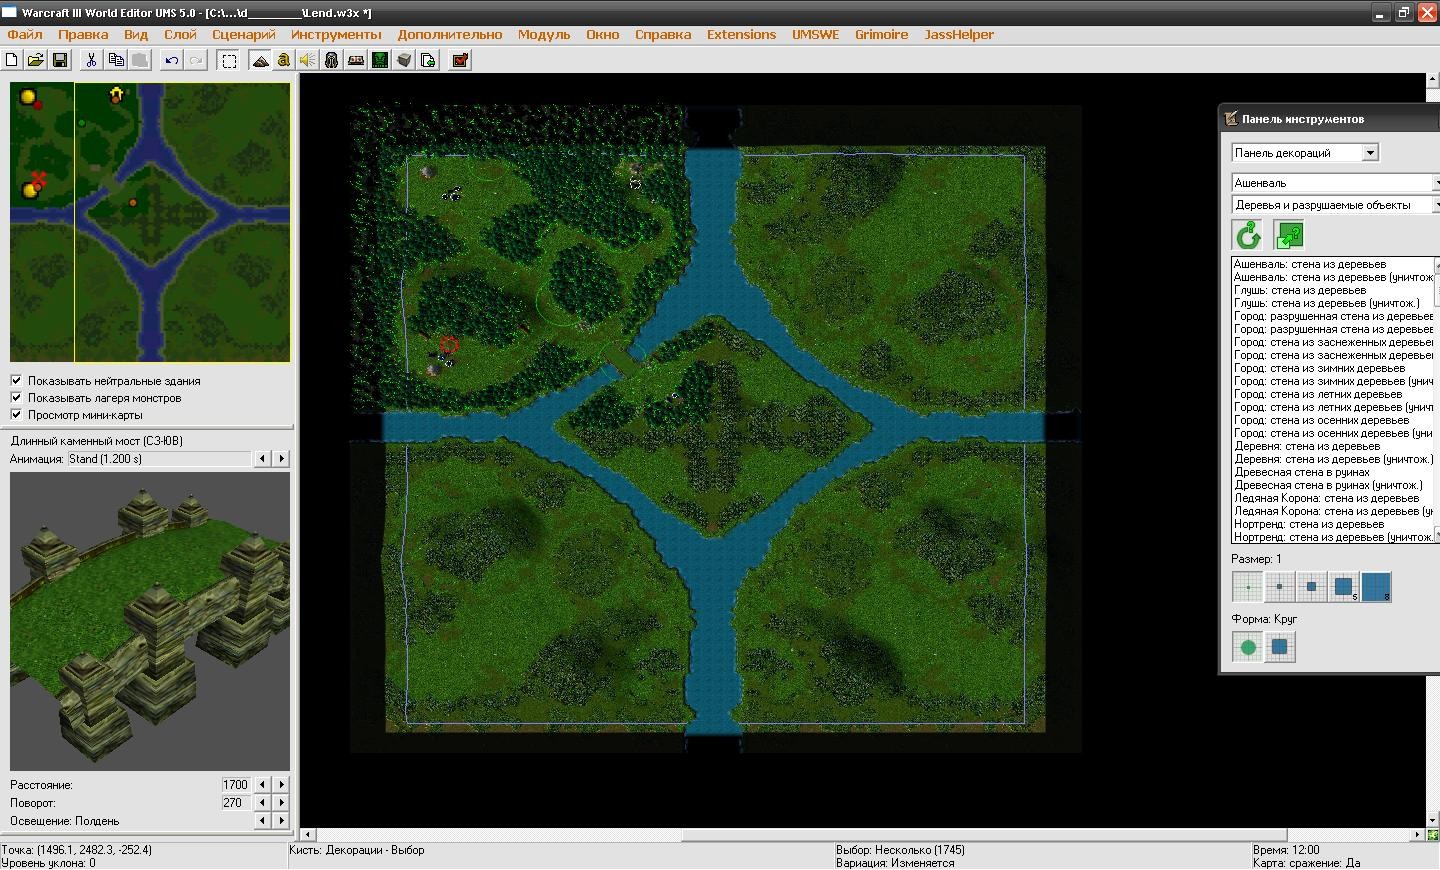Click the horizontal scrollbar thumb under map view

pos(984,834)
